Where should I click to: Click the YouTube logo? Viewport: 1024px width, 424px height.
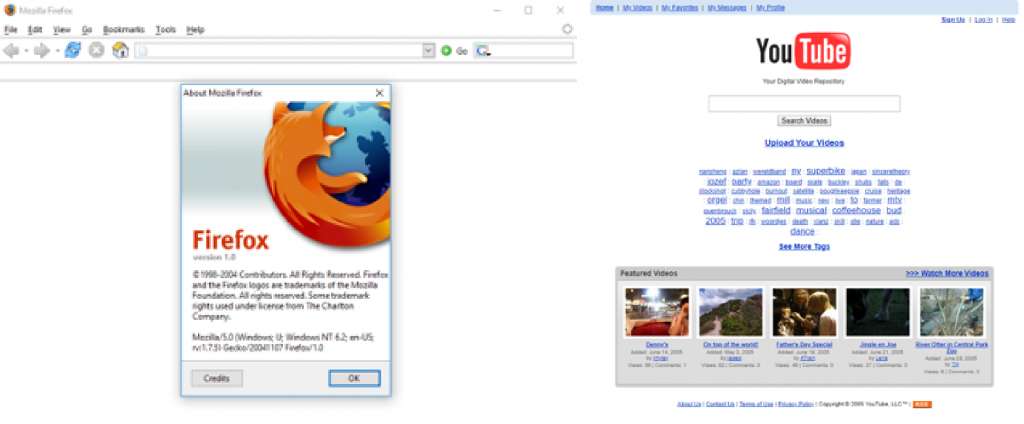(803, 52)
